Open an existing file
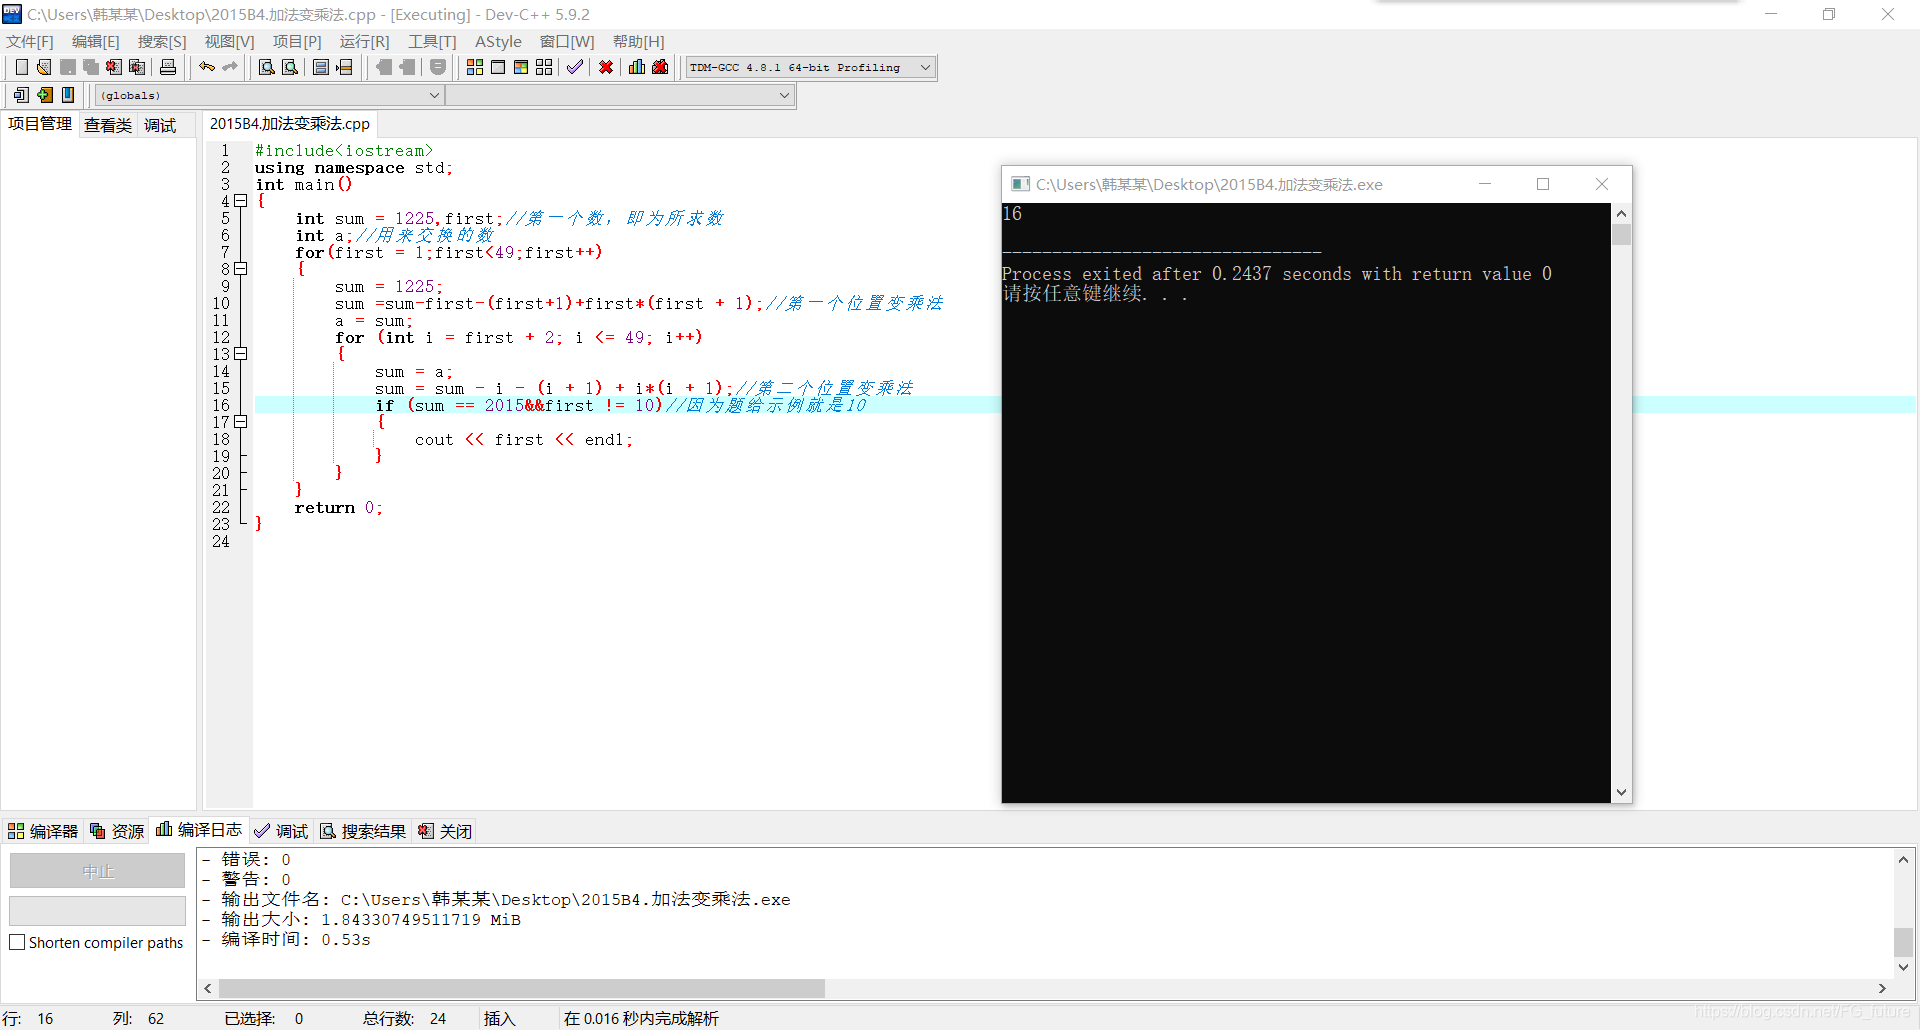This screenshot has height=1030, width=1920. coord(44,67)
